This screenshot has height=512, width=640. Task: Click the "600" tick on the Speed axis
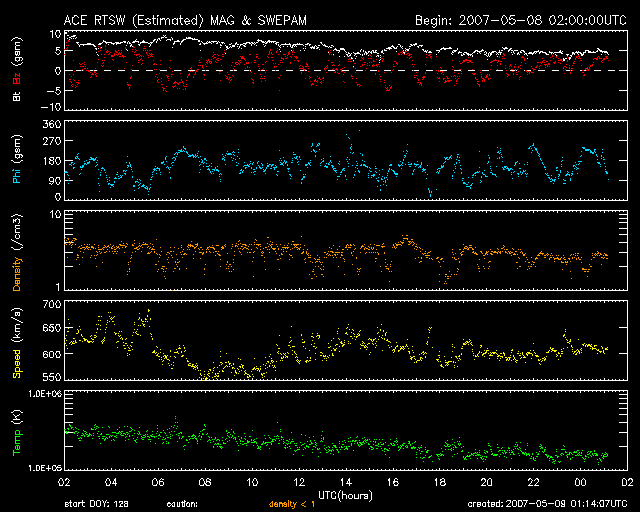[x=52, y=354]
